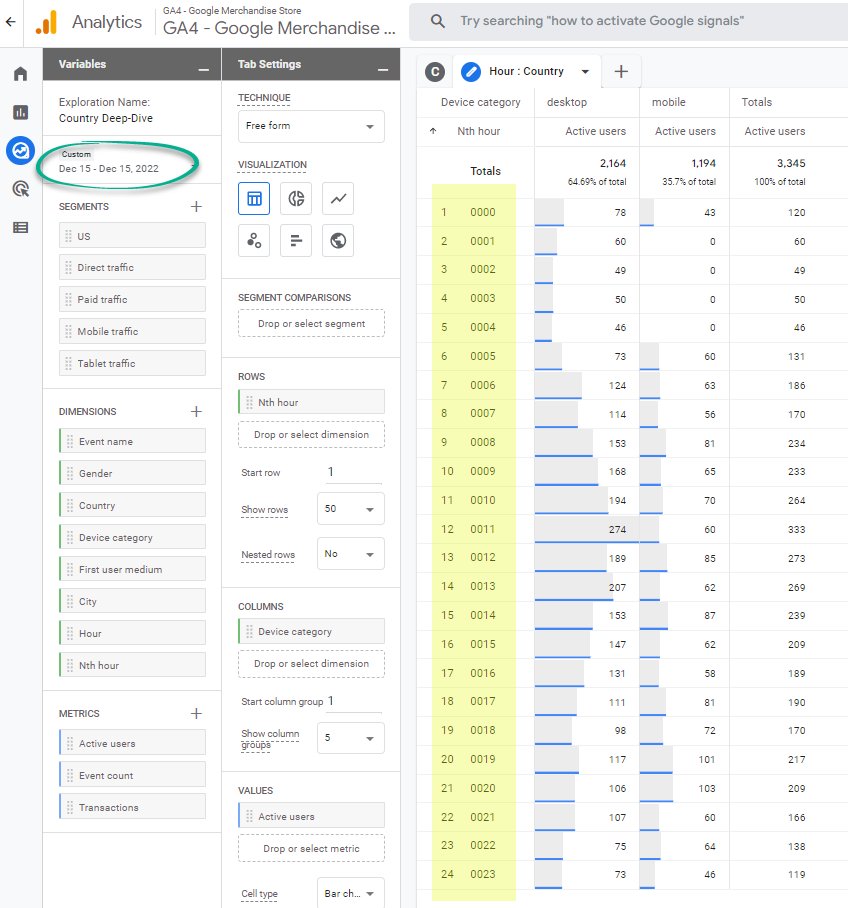Add a new metric with plus

tap(196, 713)
